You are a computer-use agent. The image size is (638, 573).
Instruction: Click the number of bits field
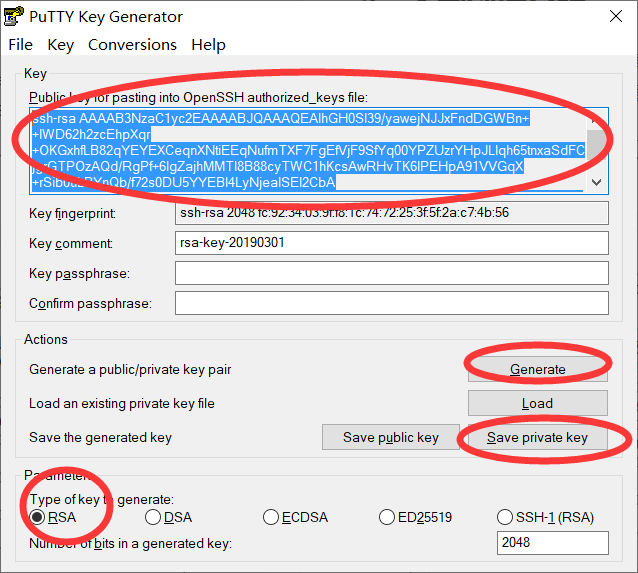point(553,543)
